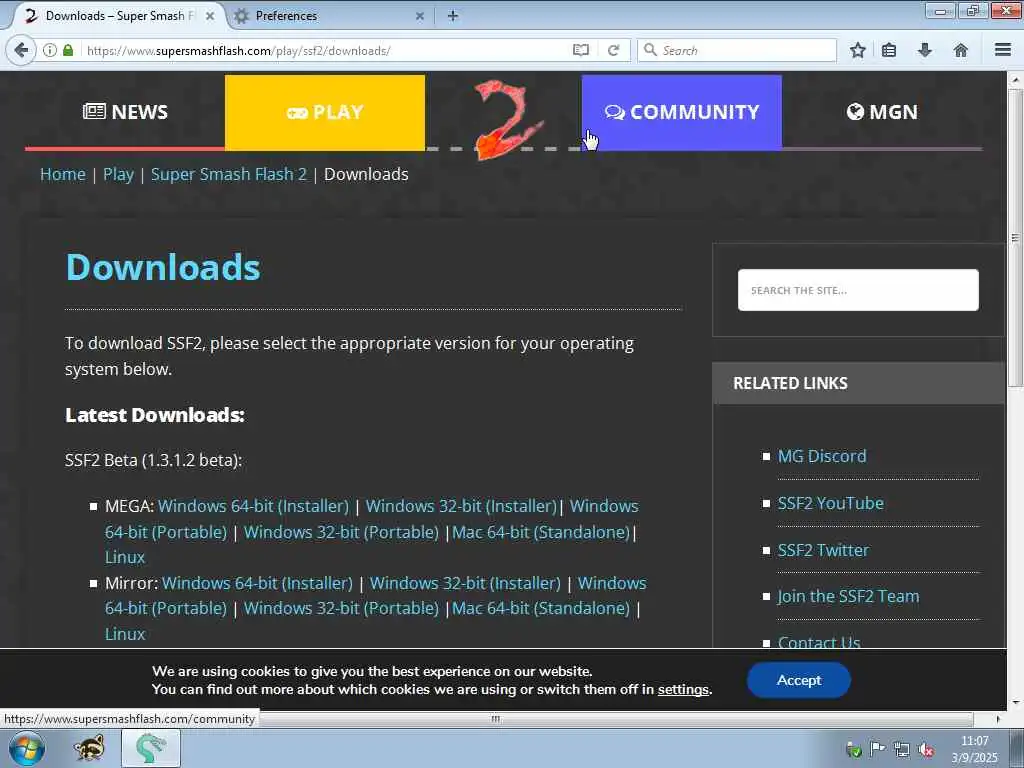Screen dimensions: 1024x768
Task: Open the raccoon app in the taskbar
Action: point(89,748)
